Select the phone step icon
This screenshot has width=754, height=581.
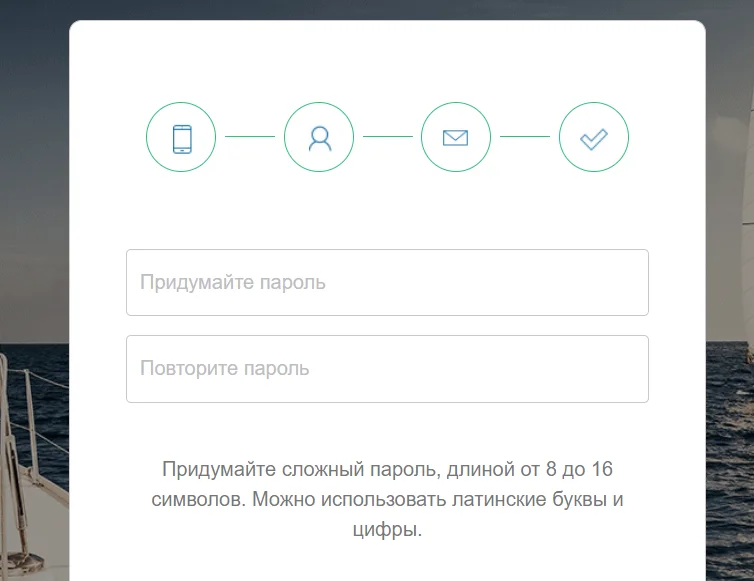pyautogui.click(x=181, y=137)
